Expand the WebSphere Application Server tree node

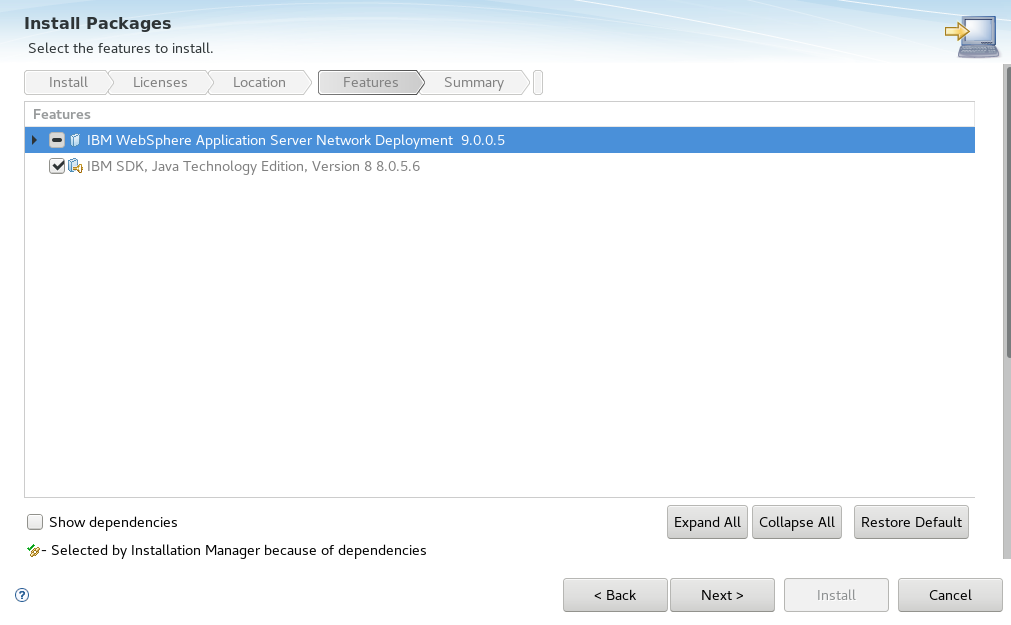coord(35,140)
